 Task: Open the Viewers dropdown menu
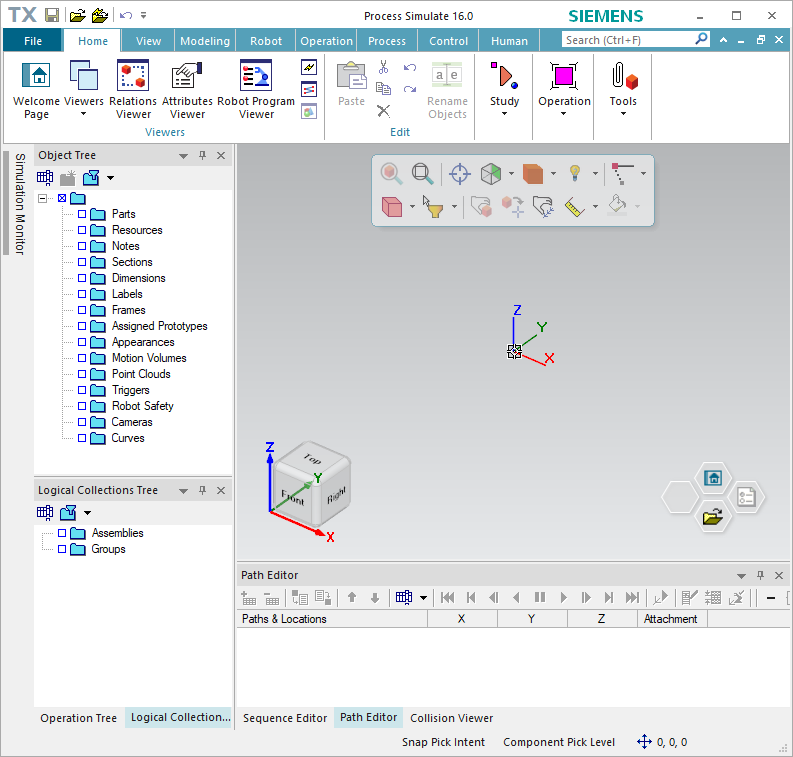click(x=84, y=90)
